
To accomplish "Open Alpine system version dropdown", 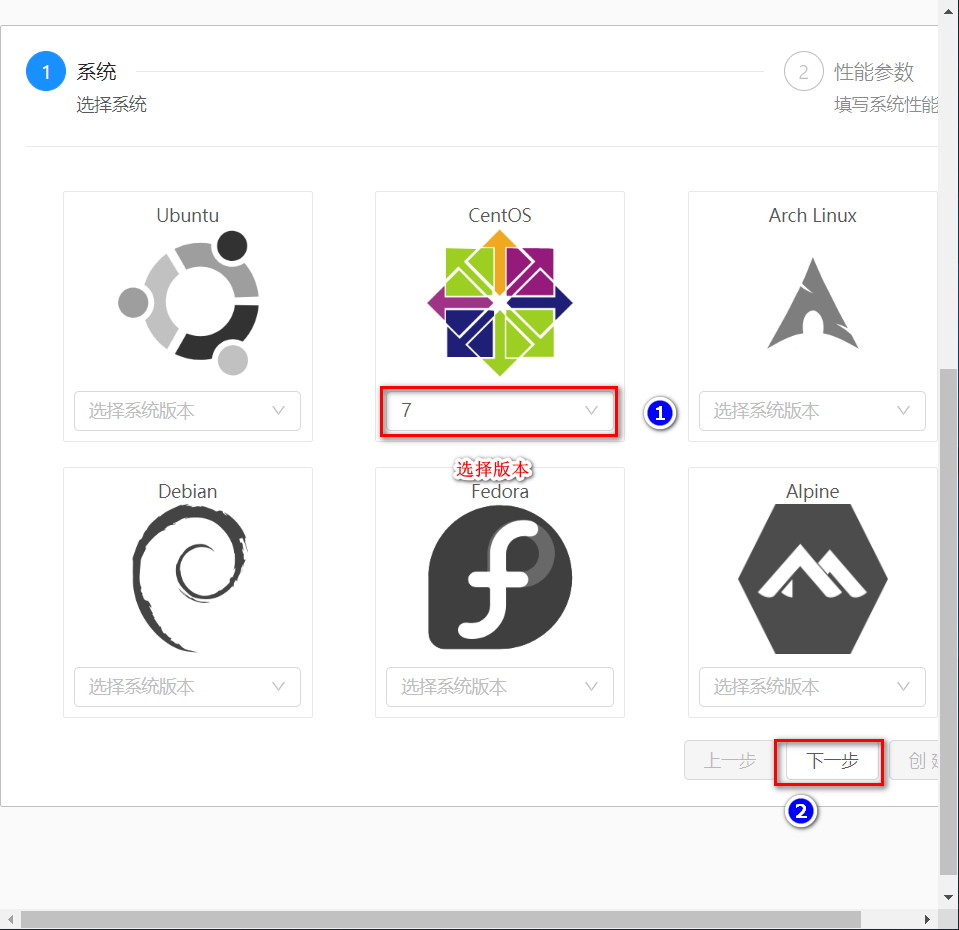I will [x=812, y=687].
